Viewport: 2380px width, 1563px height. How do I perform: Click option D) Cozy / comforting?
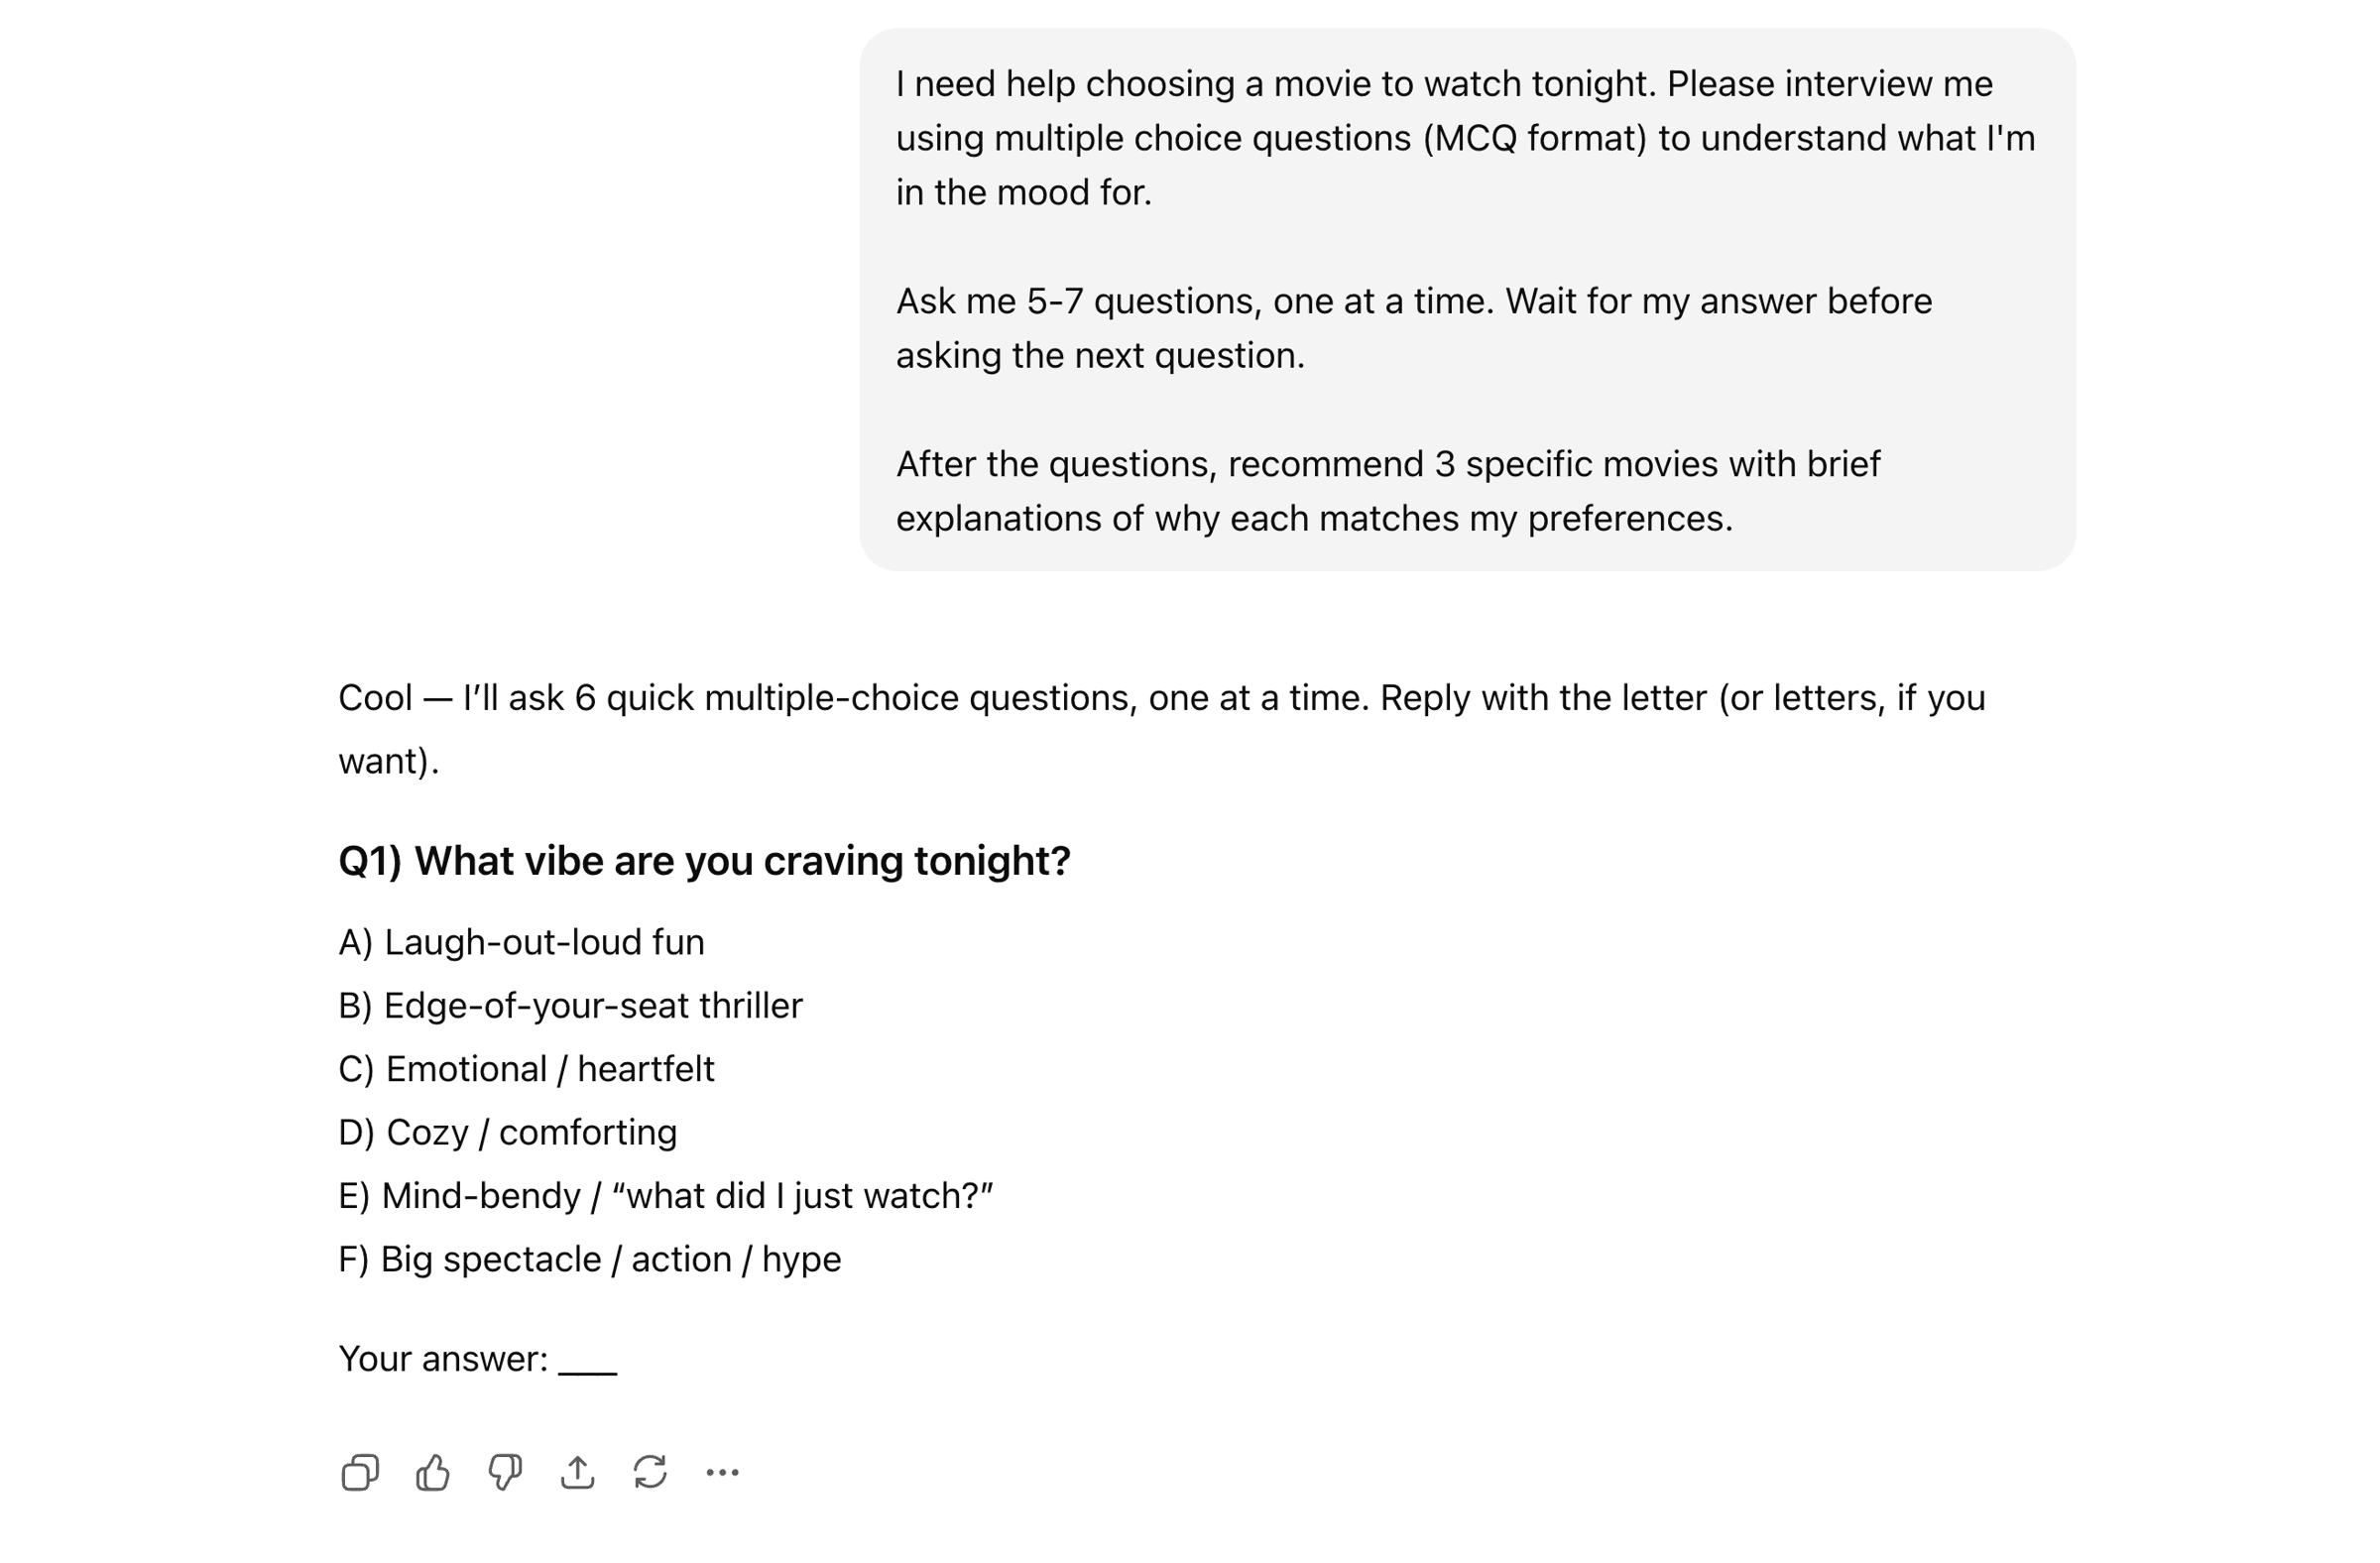point(507,1132)
